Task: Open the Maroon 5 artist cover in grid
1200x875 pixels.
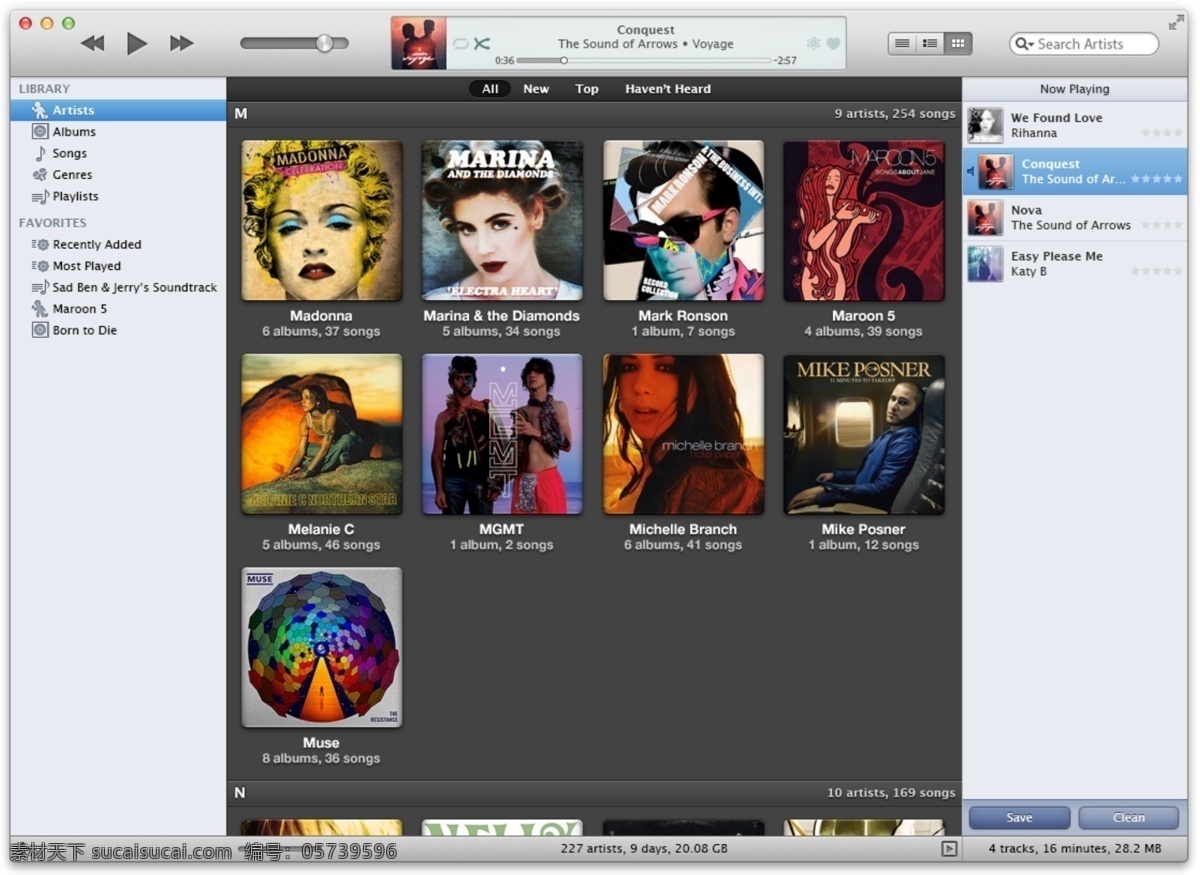Action: pos(864,220)
